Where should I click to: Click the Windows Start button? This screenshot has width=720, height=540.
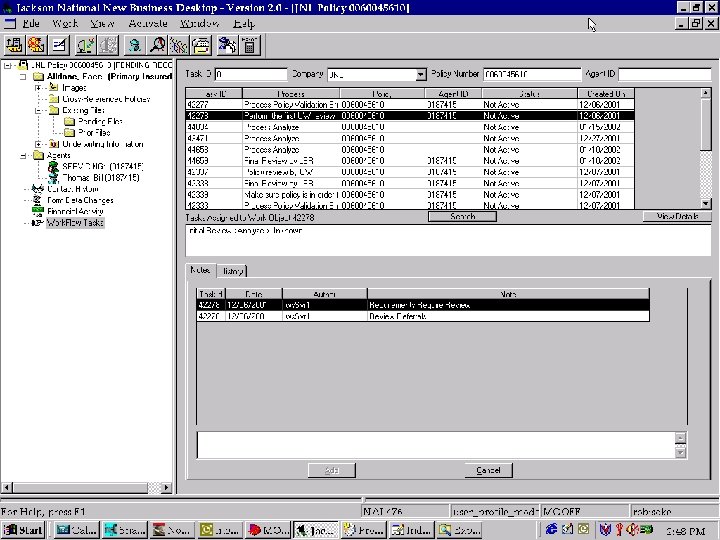(23, 529)
